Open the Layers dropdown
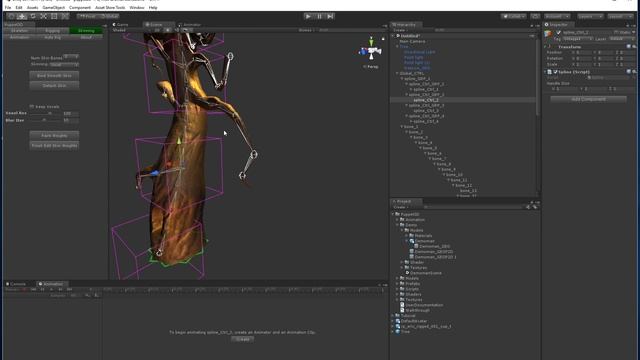This screenshot has width=640, height=360. 590,16
